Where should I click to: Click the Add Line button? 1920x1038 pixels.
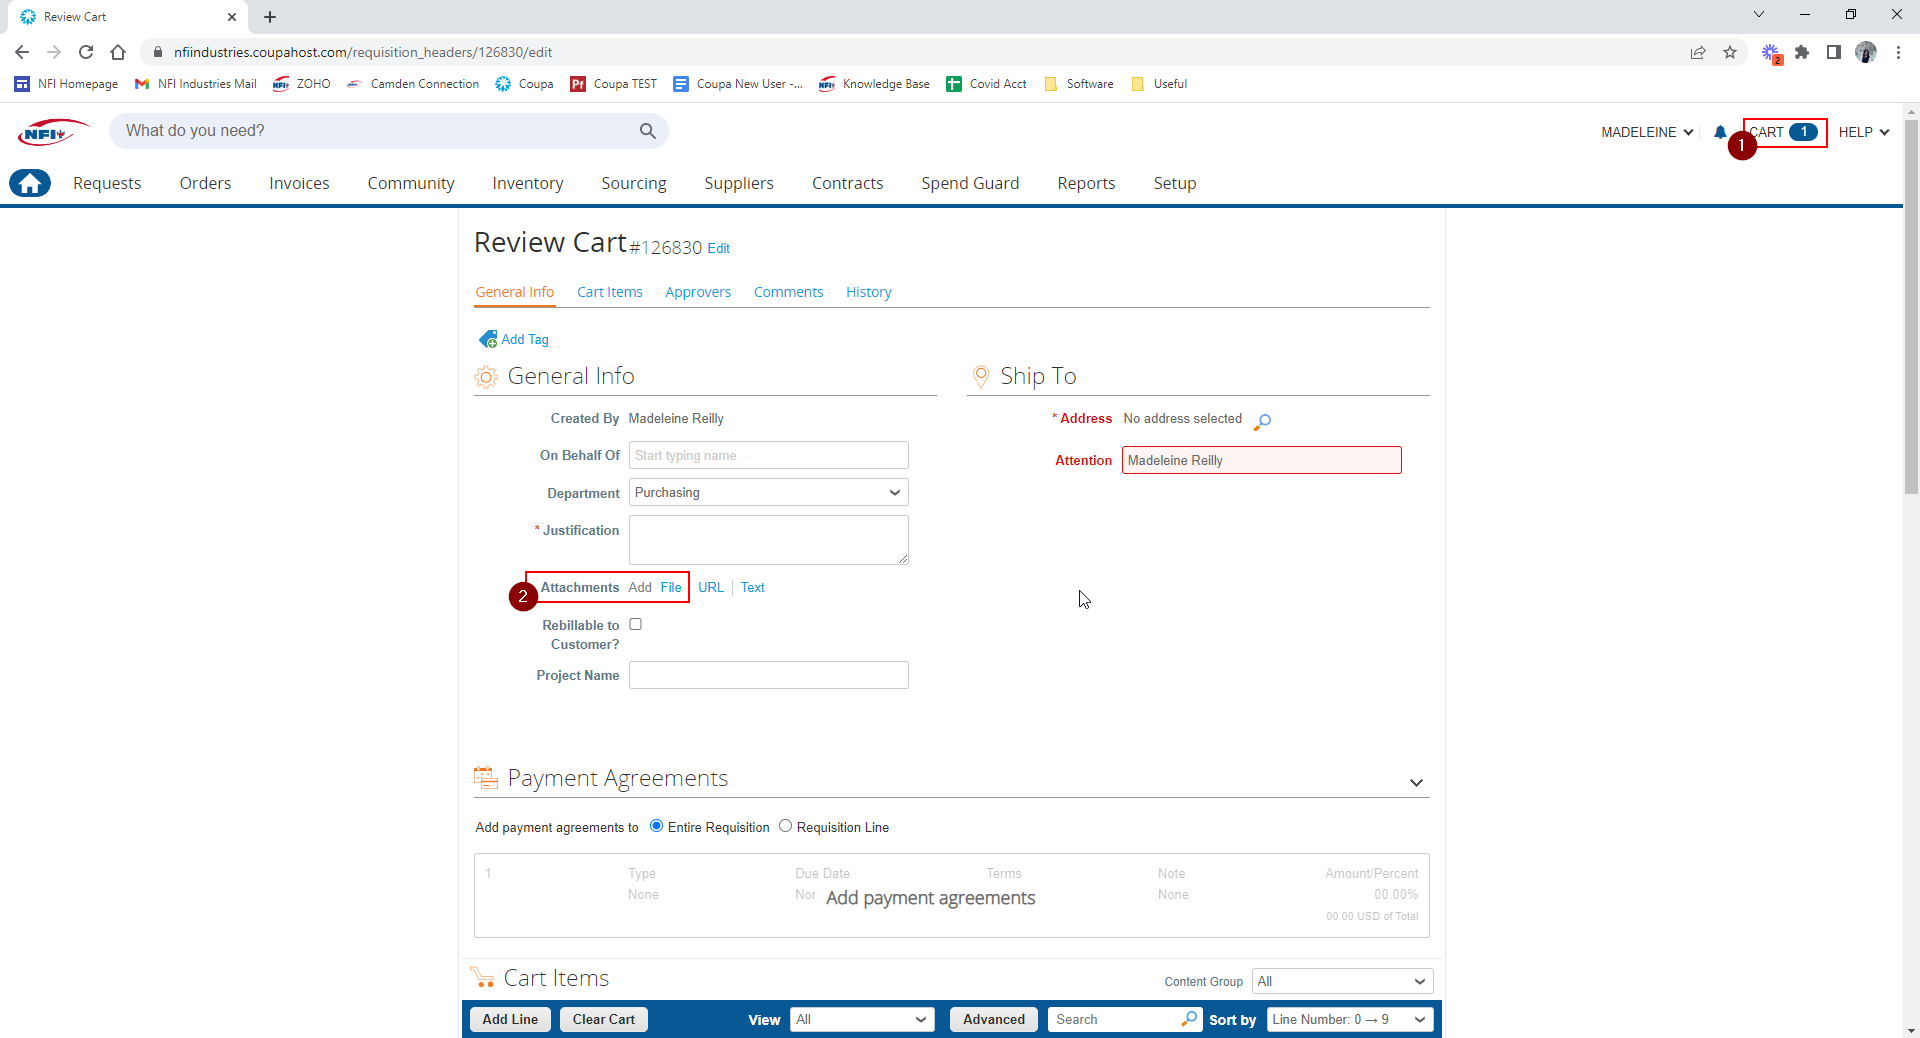pos(510,1019)
